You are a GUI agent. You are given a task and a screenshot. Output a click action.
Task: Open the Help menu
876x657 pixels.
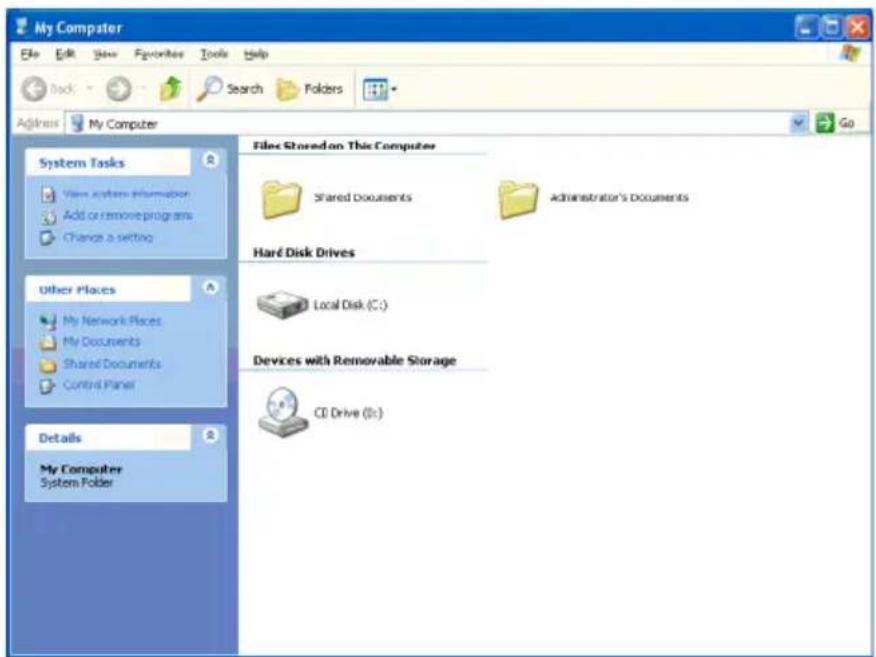point(256,54)
